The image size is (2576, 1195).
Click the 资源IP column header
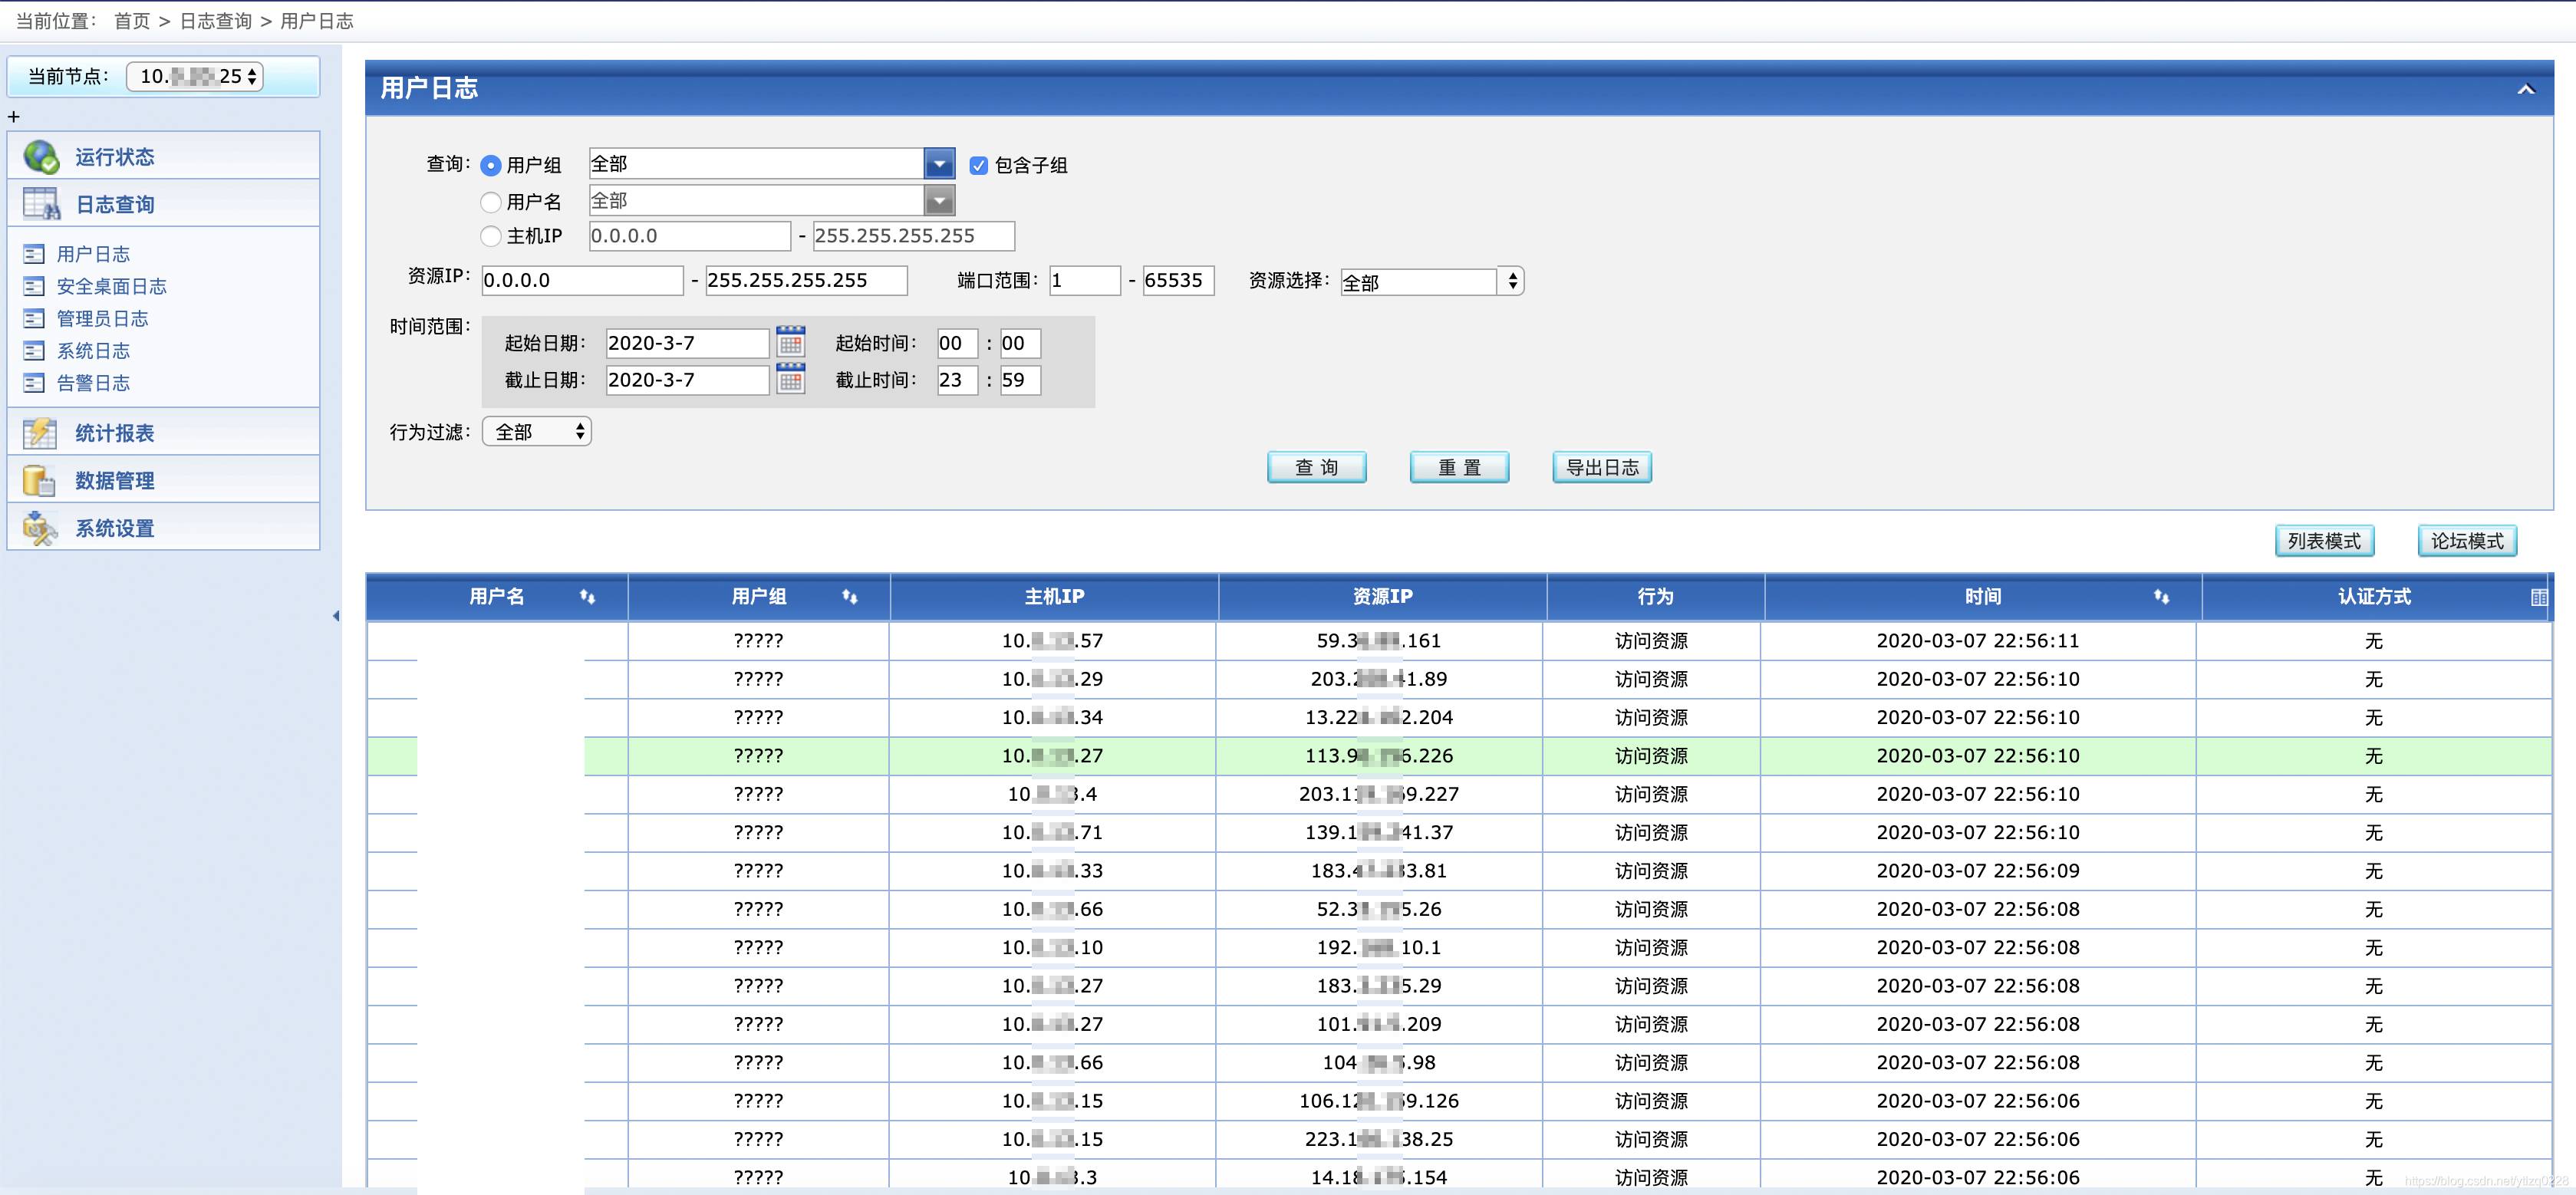click(x=1382, y=597)
